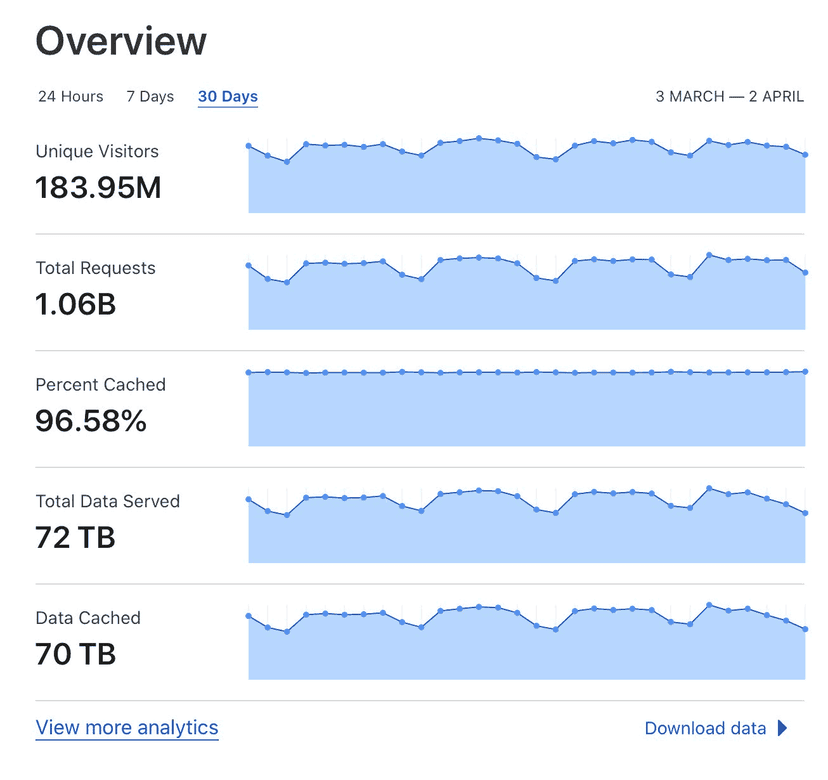Click the Total Requests label
Viewport: 828px width, 780px height.
pyautogui.click(x=95, y=268)
